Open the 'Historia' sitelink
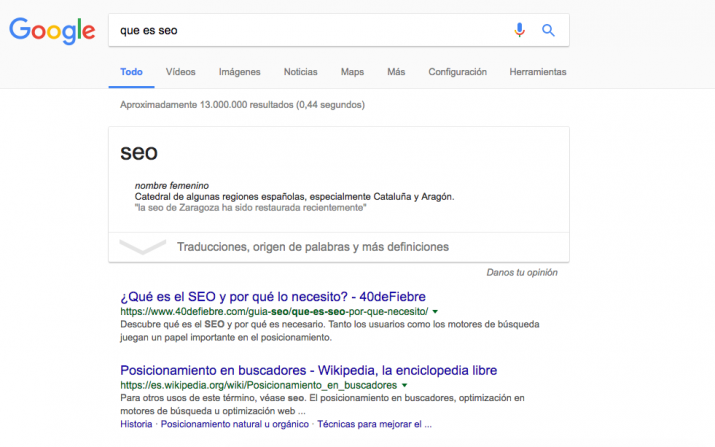 [136, 424]
